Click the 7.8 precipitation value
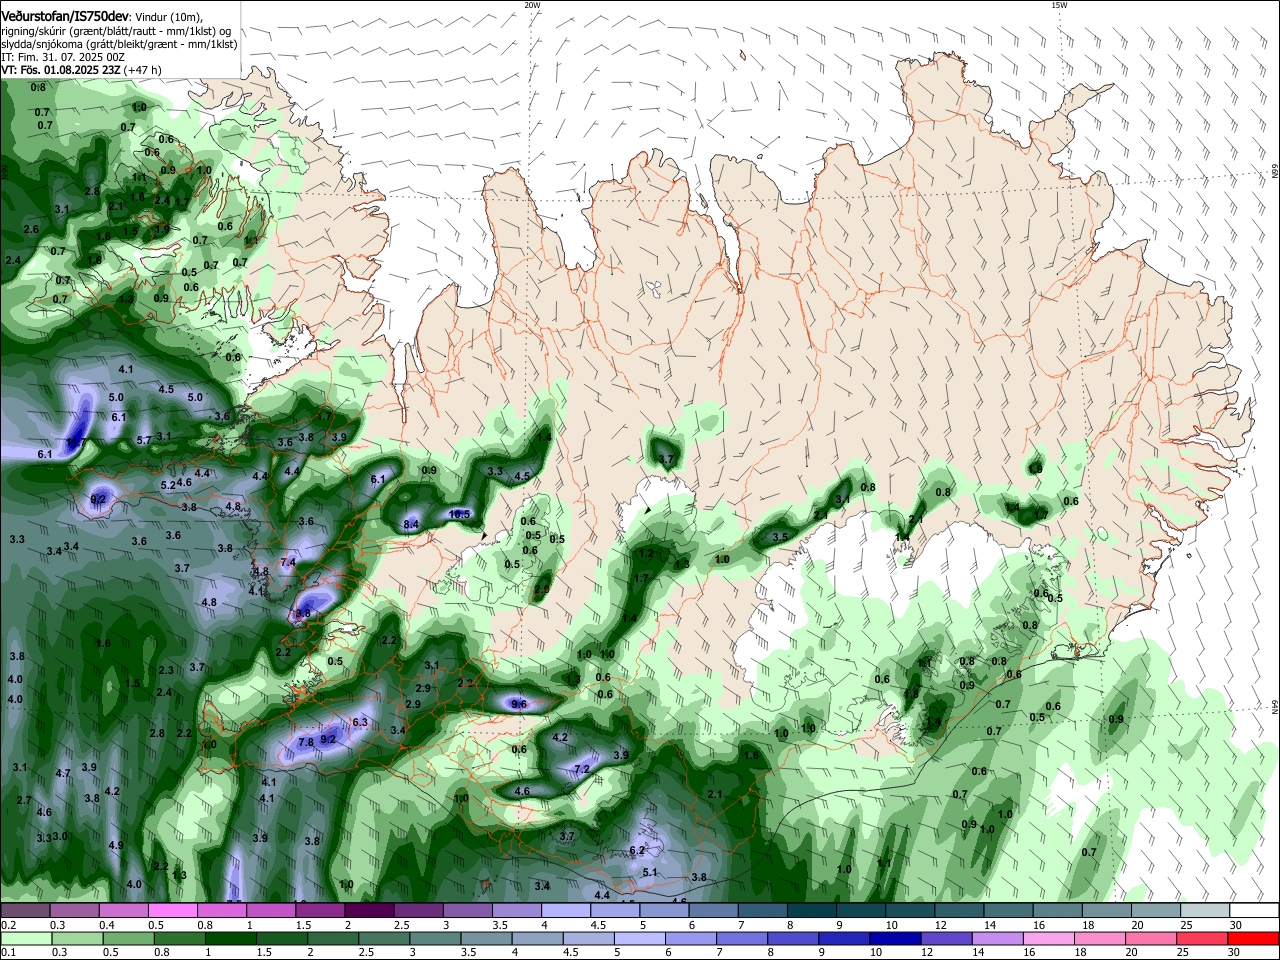This screenshot has width=1280, height=960. (306, 742)
